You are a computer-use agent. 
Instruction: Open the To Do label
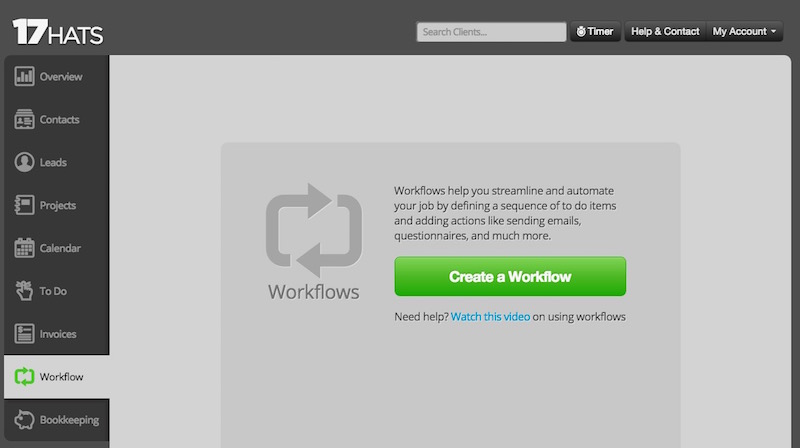click(x=53, y=291)
